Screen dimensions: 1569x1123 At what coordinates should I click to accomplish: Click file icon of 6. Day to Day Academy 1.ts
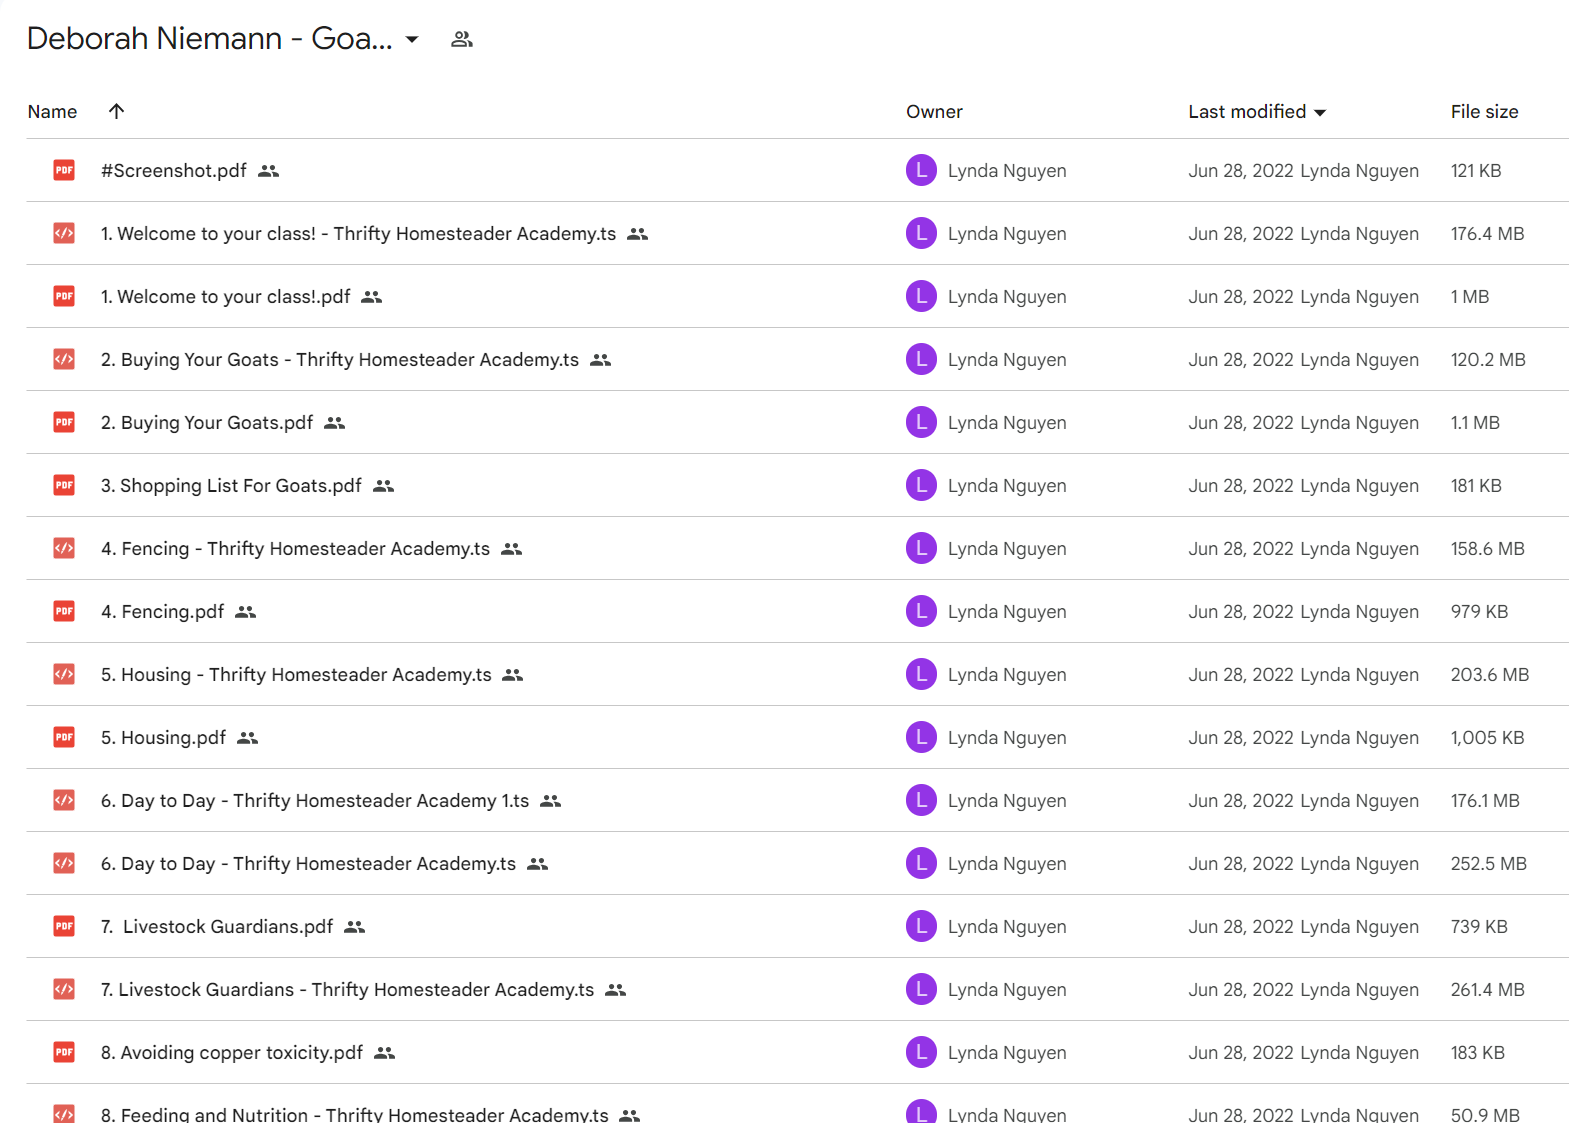point(64,800)
